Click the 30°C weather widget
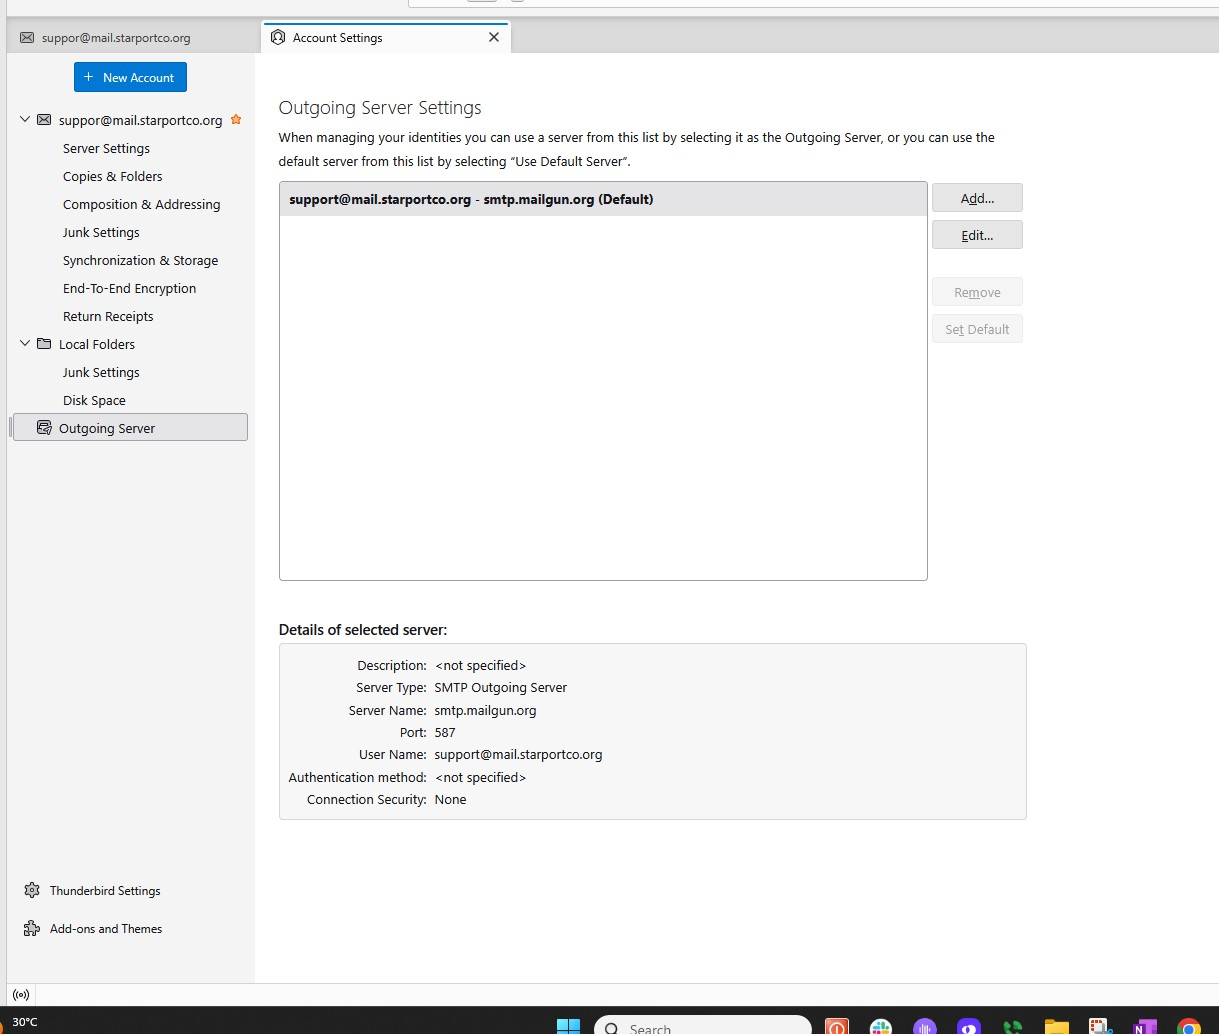This screenshot has height=1034, width=1219. tap(25, 1022)
